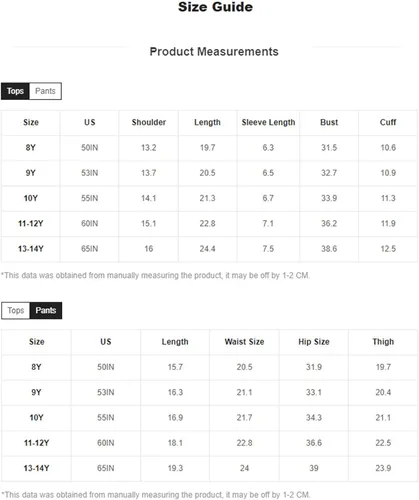Viewport: 419px width, 500px height.
Task: Select the 13-14Y row in pants table
Action: click(x=209, y=468)
